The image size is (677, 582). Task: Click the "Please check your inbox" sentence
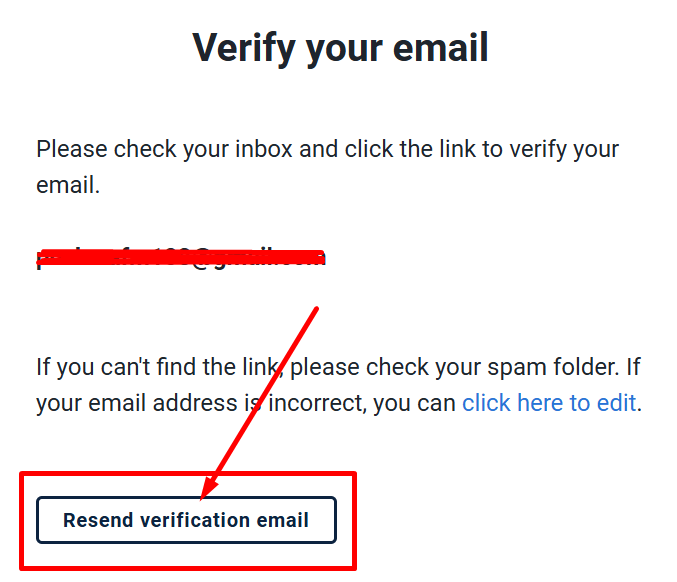click(327, 150)
